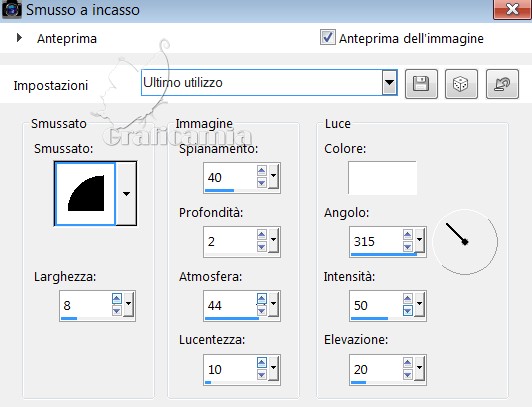Select the bevel shape thumbnail preview
This screenshot has width=532, height=407.
point(85,194)
